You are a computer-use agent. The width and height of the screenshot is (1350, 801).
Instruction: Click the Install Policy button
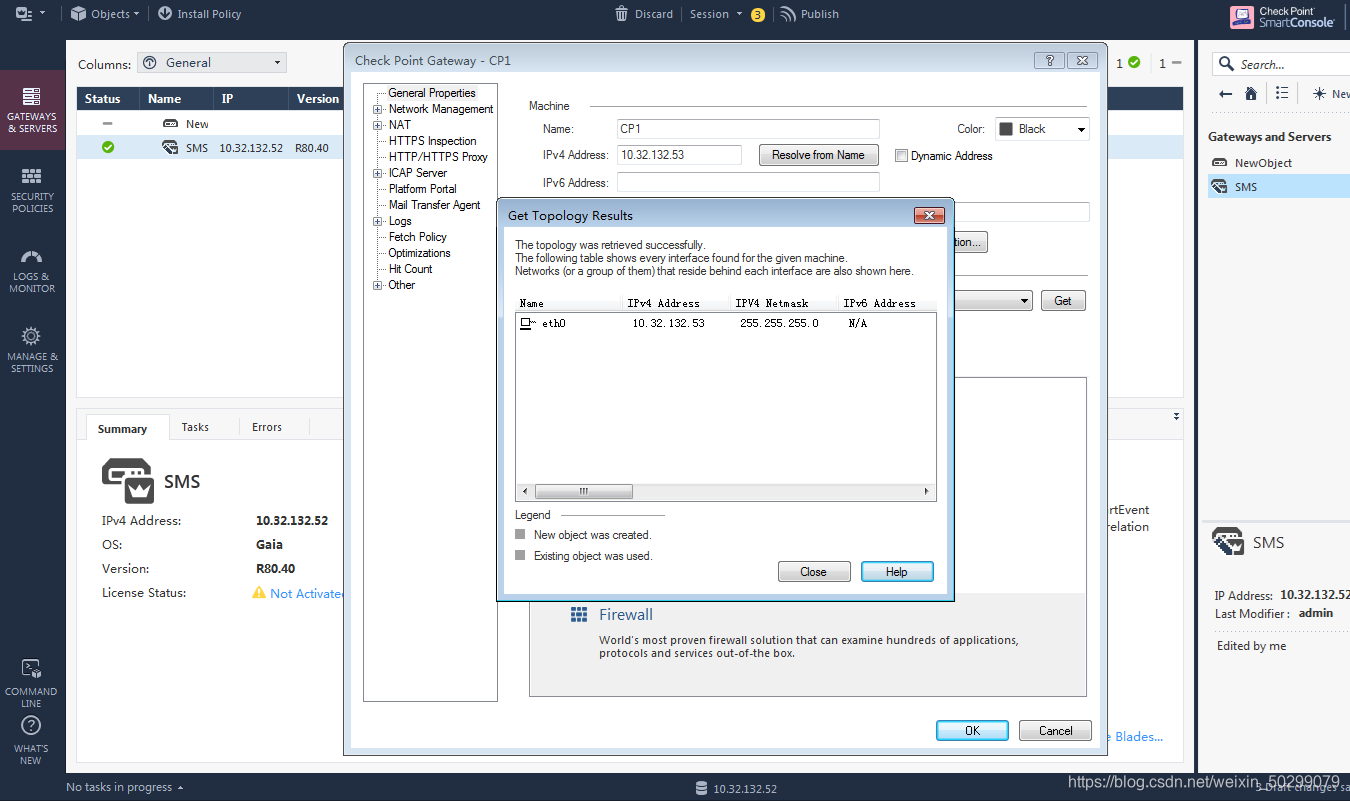point(199,14)
